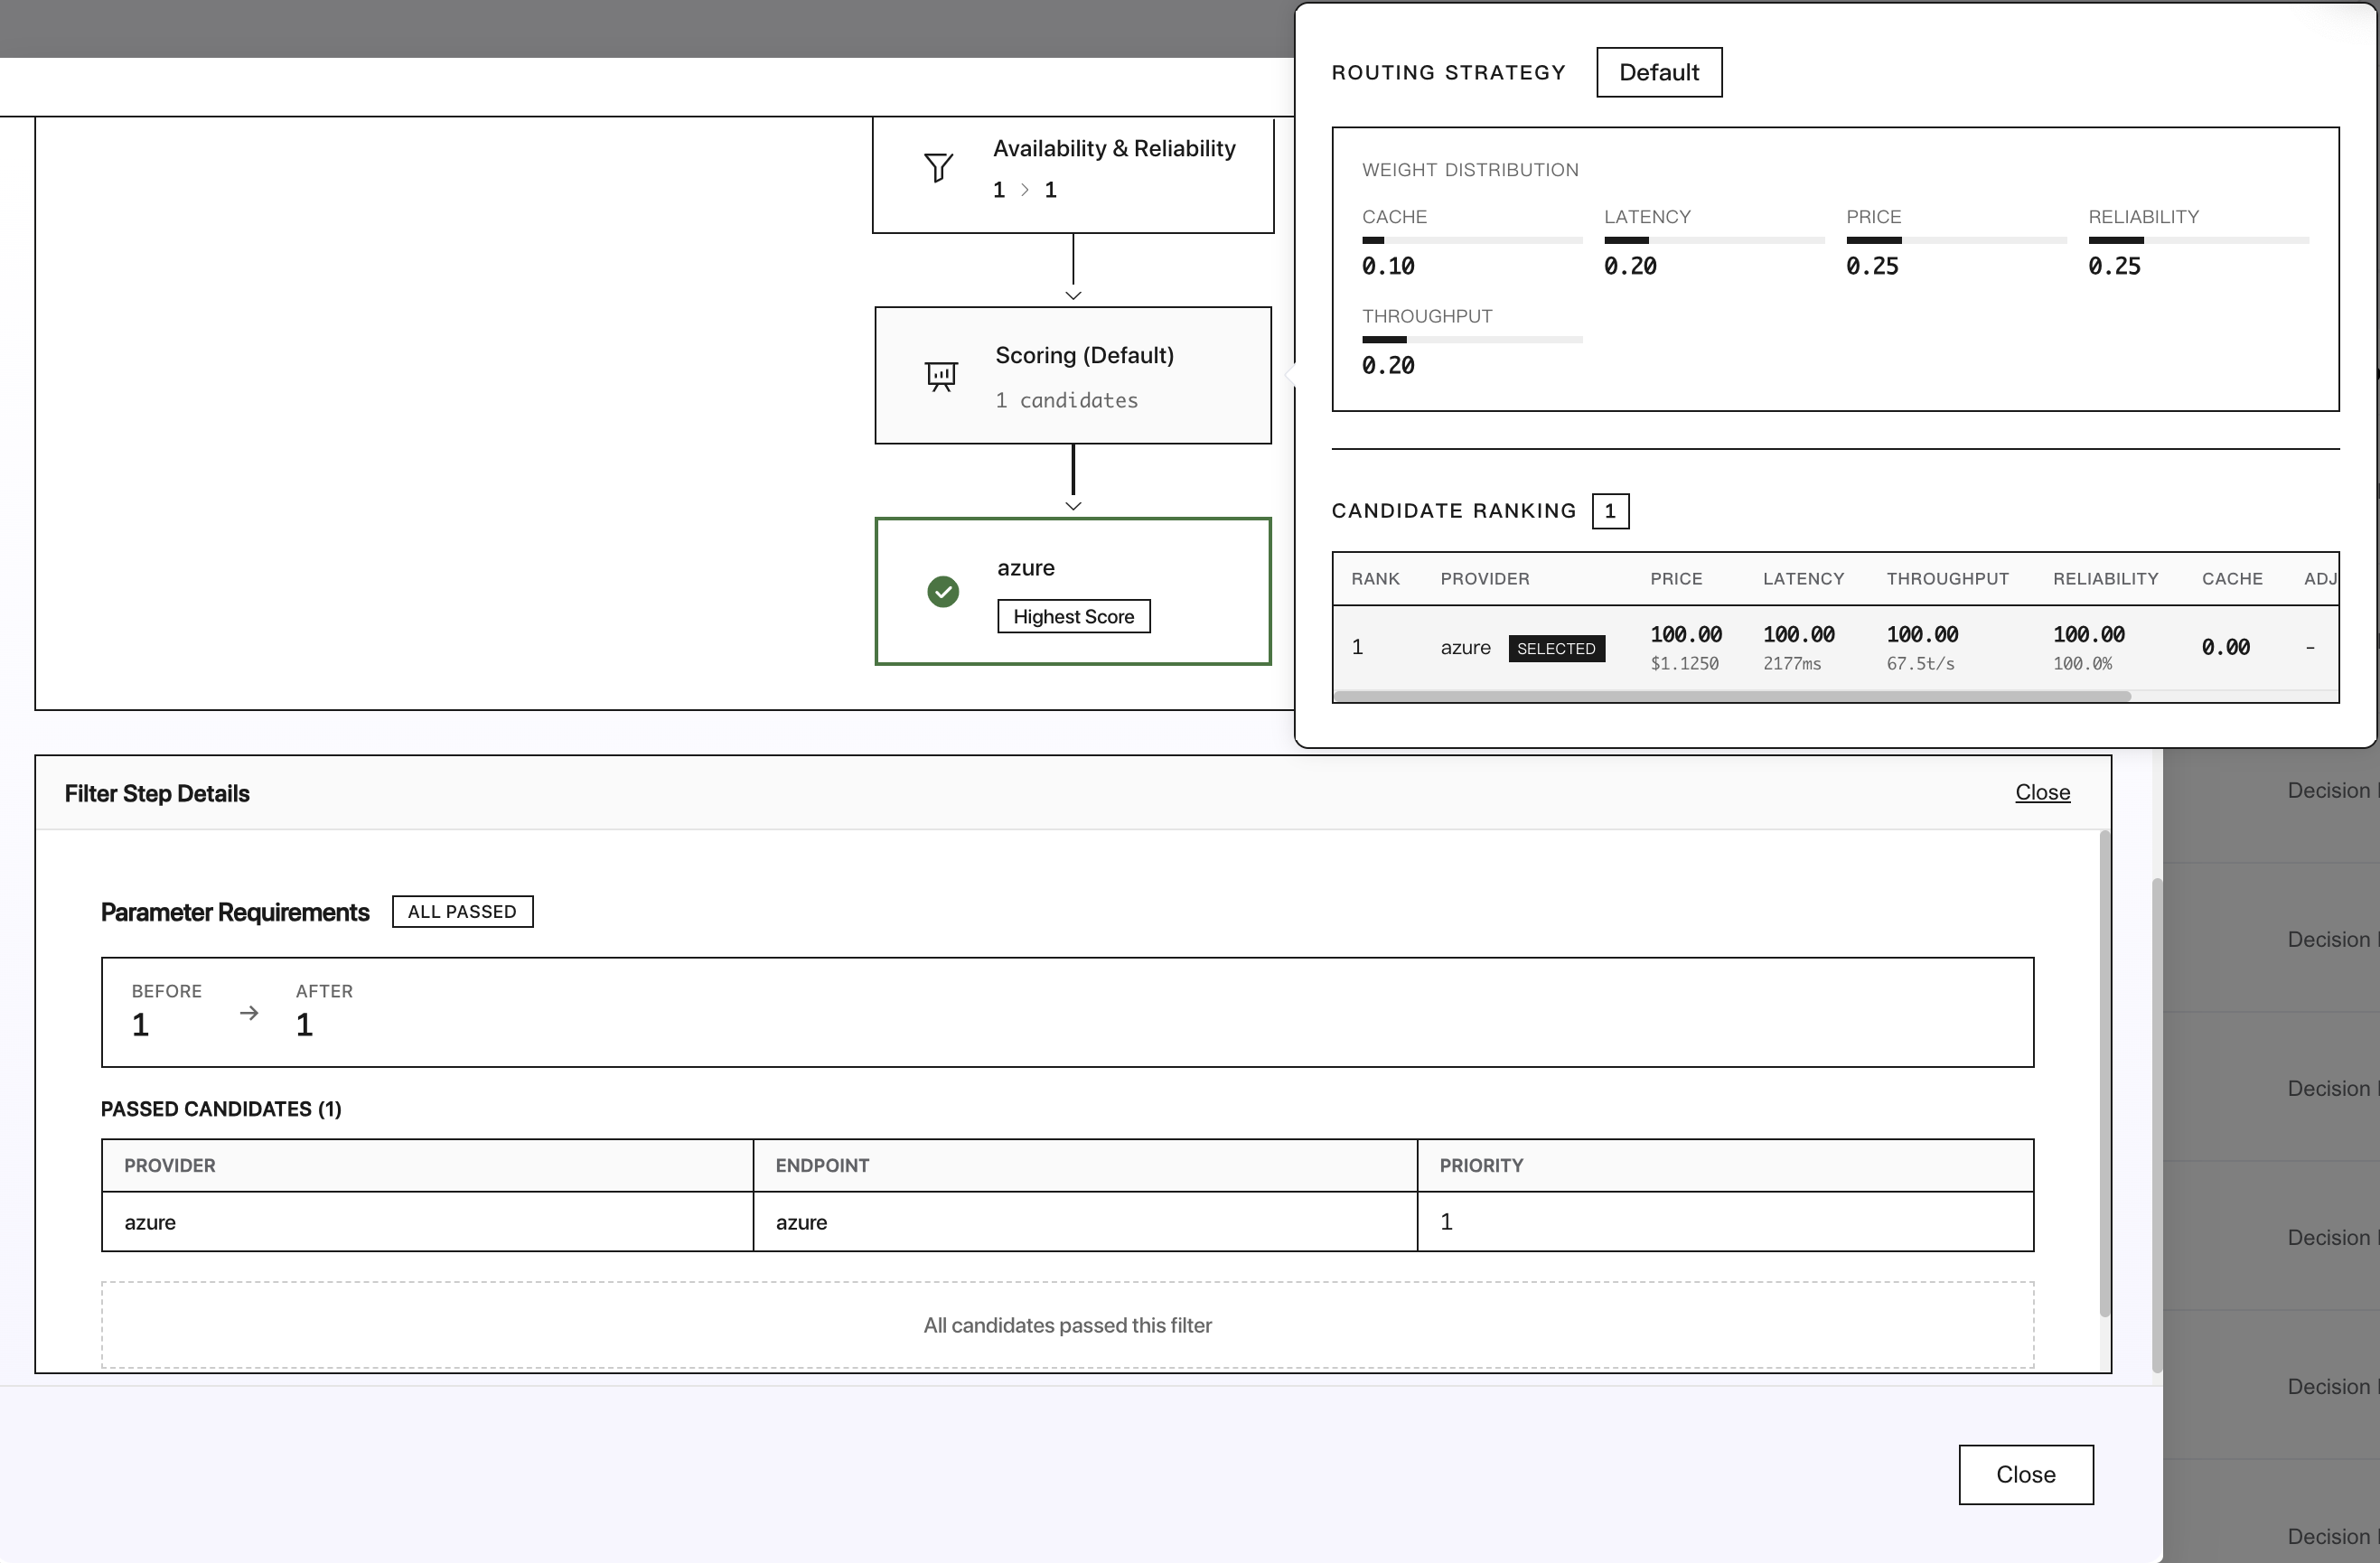
Task: Click the funnel icon on Availability & Reliability
Action: 938,167
